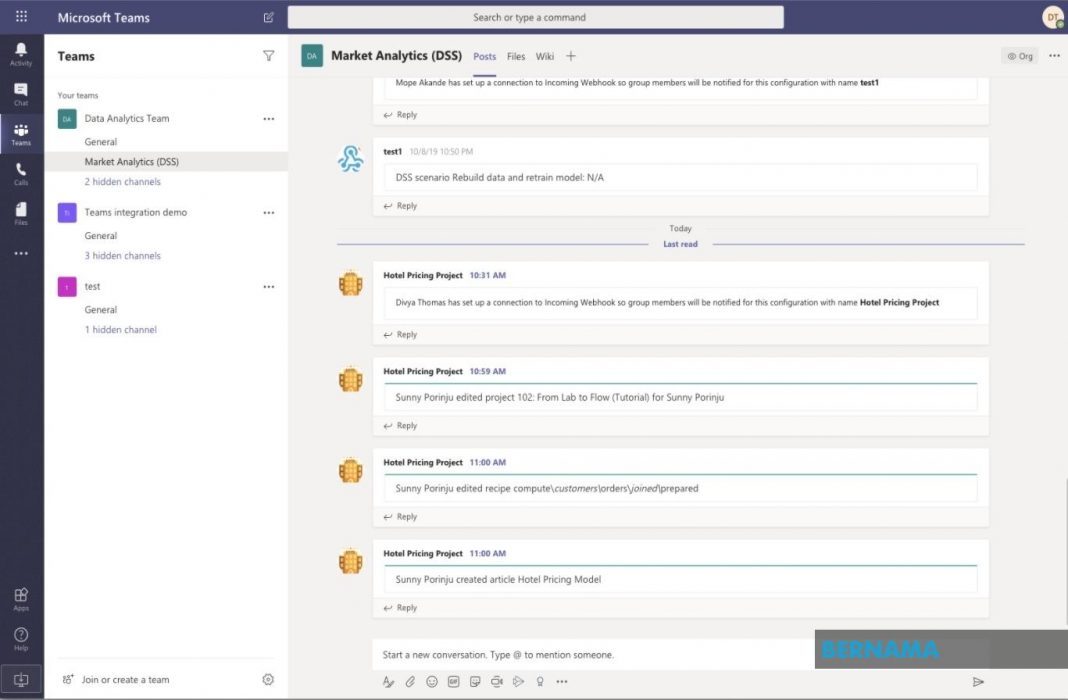Open the manage teams settings gear
The height and width of the screenshot is (700, 1068).
[x=268, y=680]
